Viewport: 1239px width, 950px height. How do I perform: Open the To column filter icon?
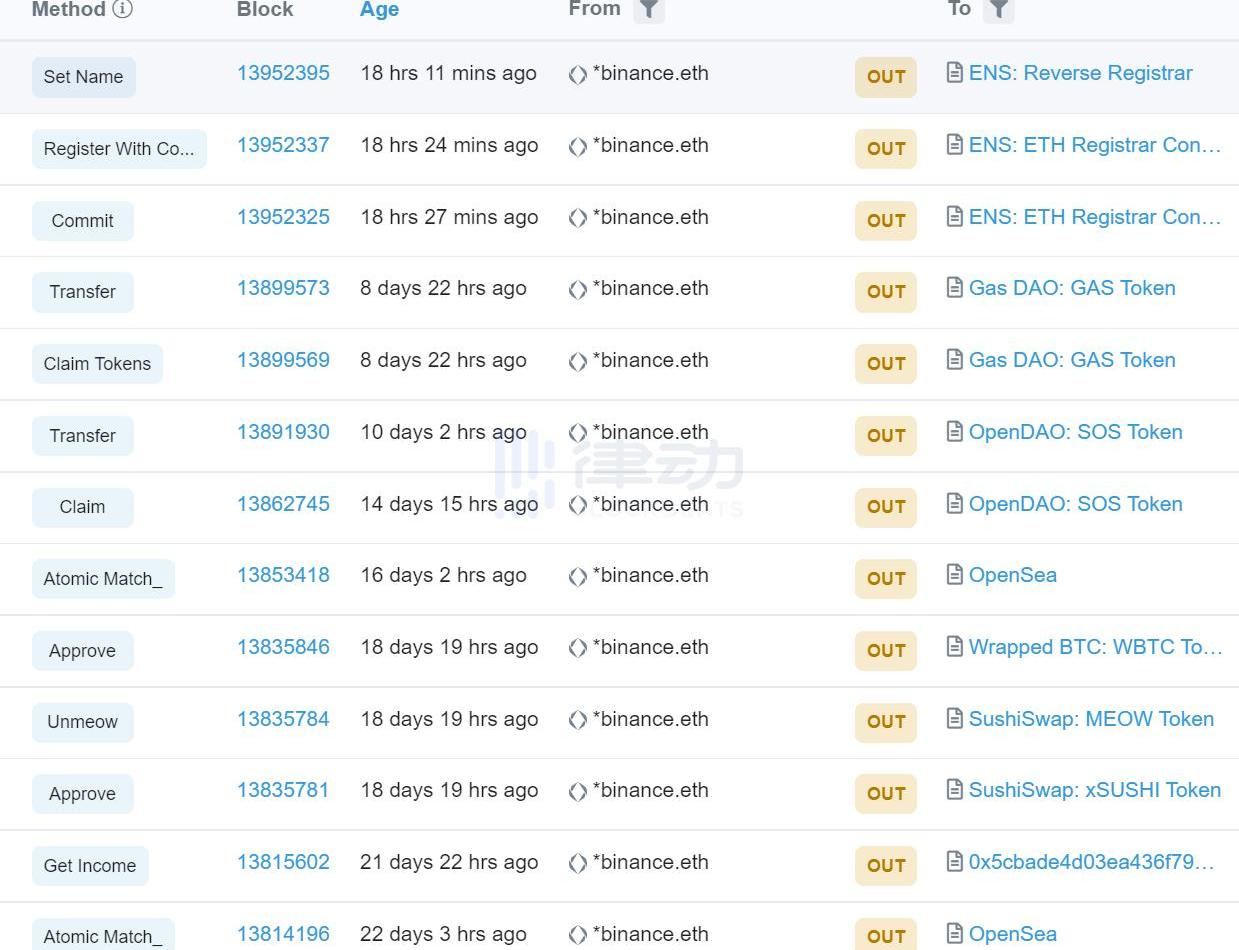click(x=999, y=10)
